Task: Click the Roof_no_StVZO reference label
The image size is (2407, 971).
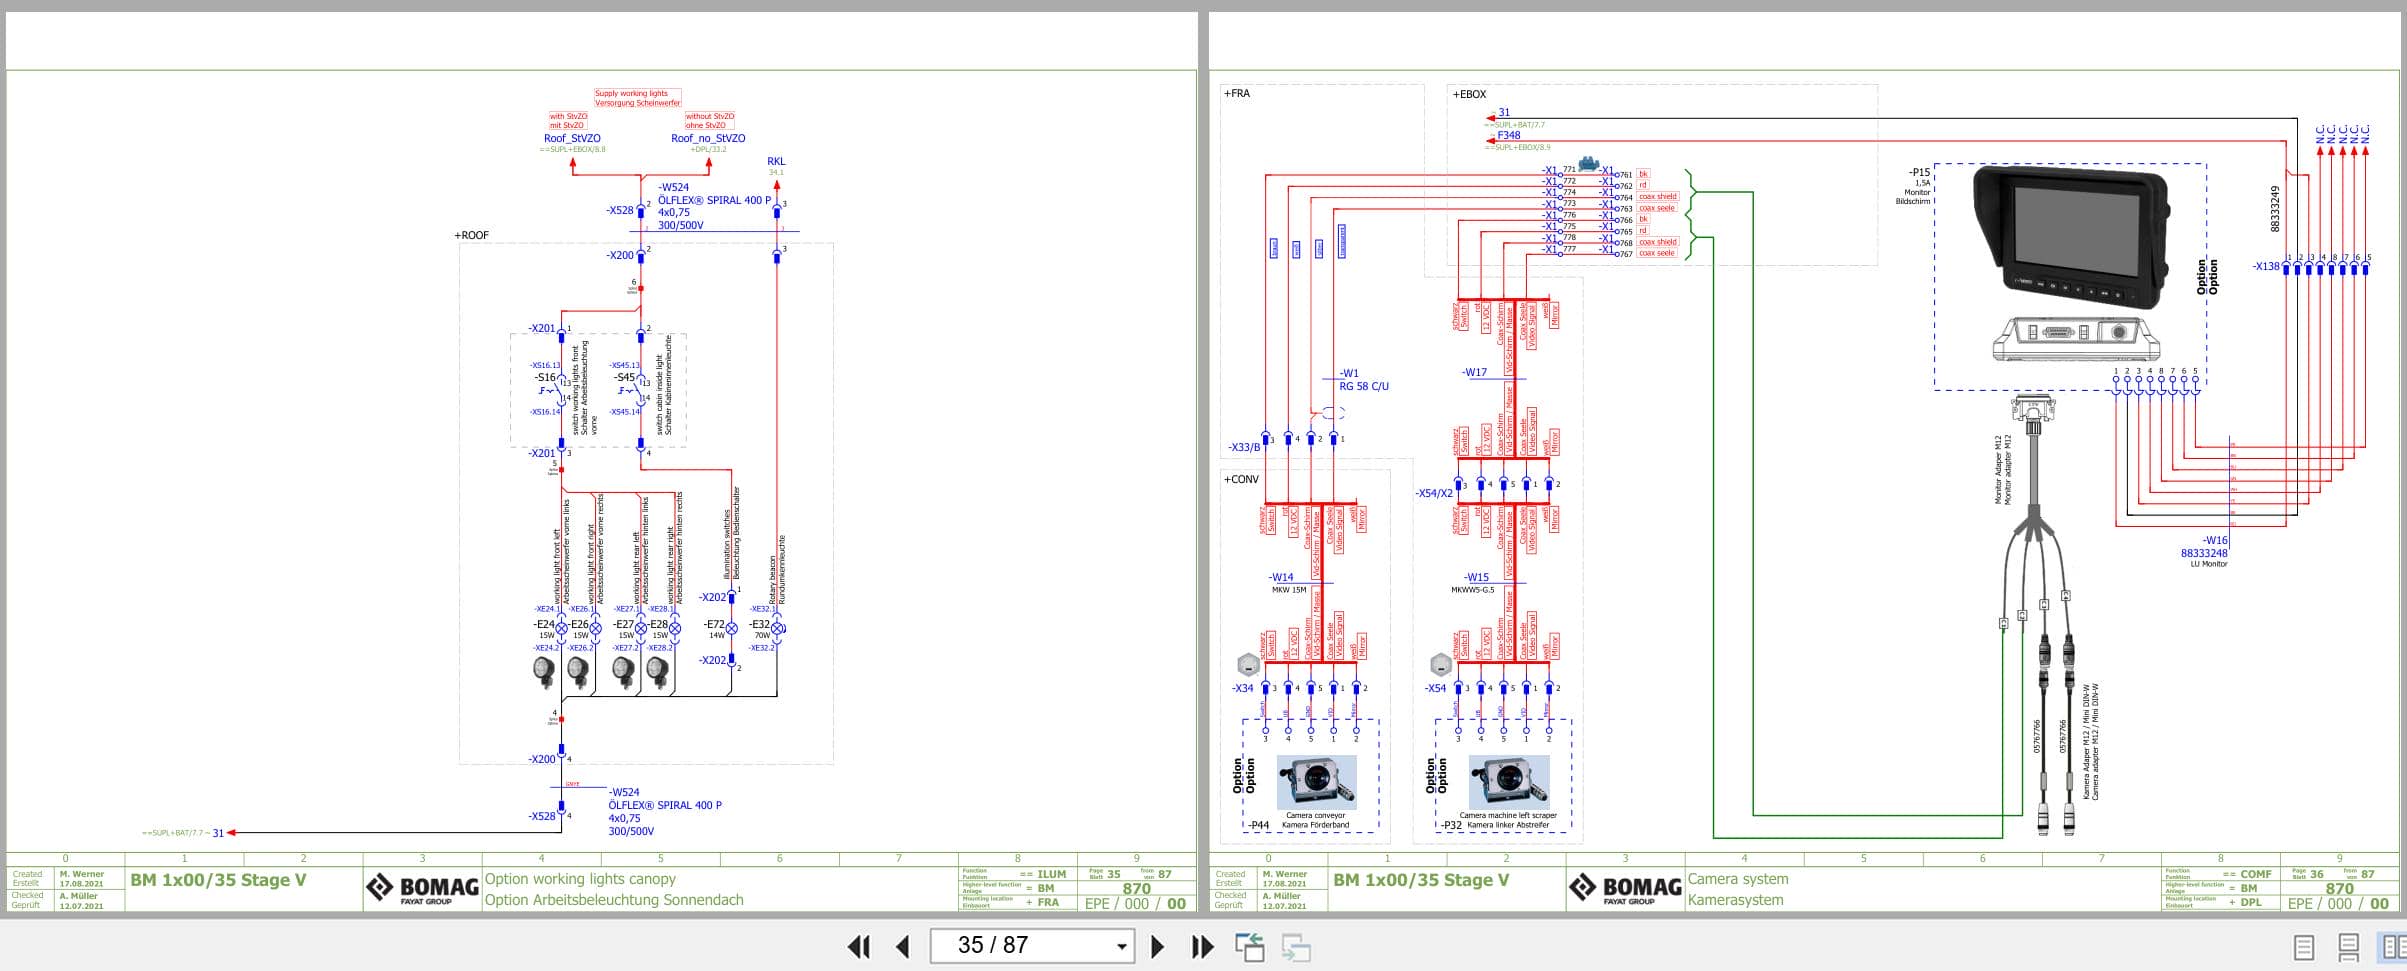Action: click(708, 138)
